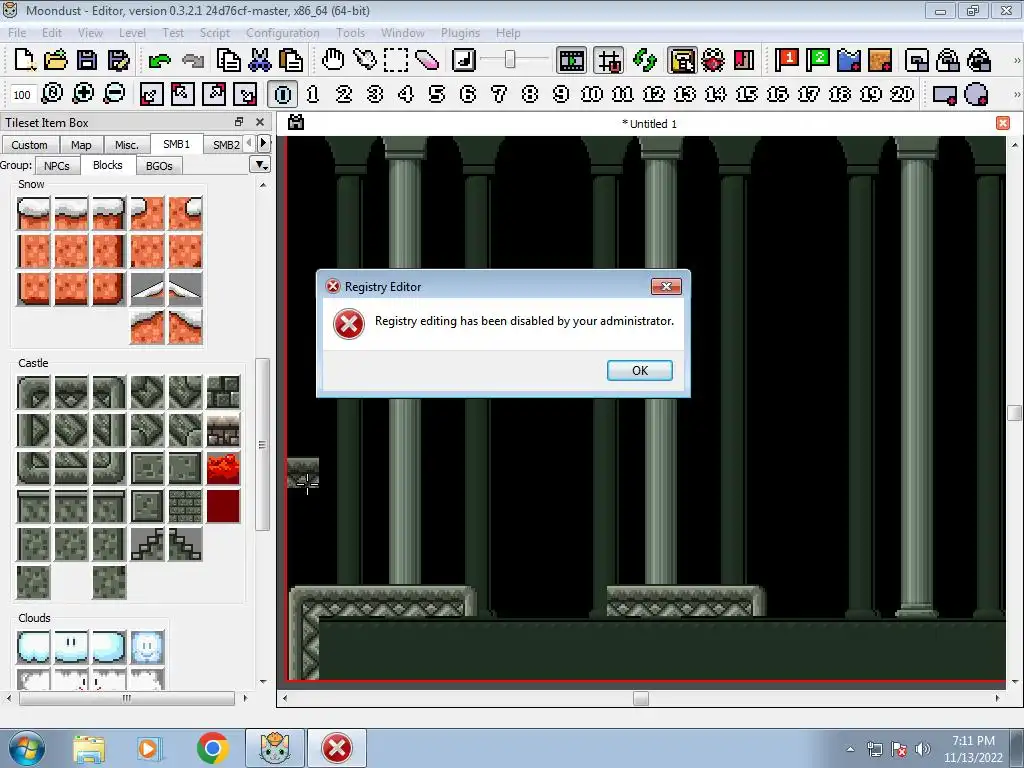1024x768 pixels.
Task: Copy selection with the Copy icon
Action: click(x=229, y=60)
